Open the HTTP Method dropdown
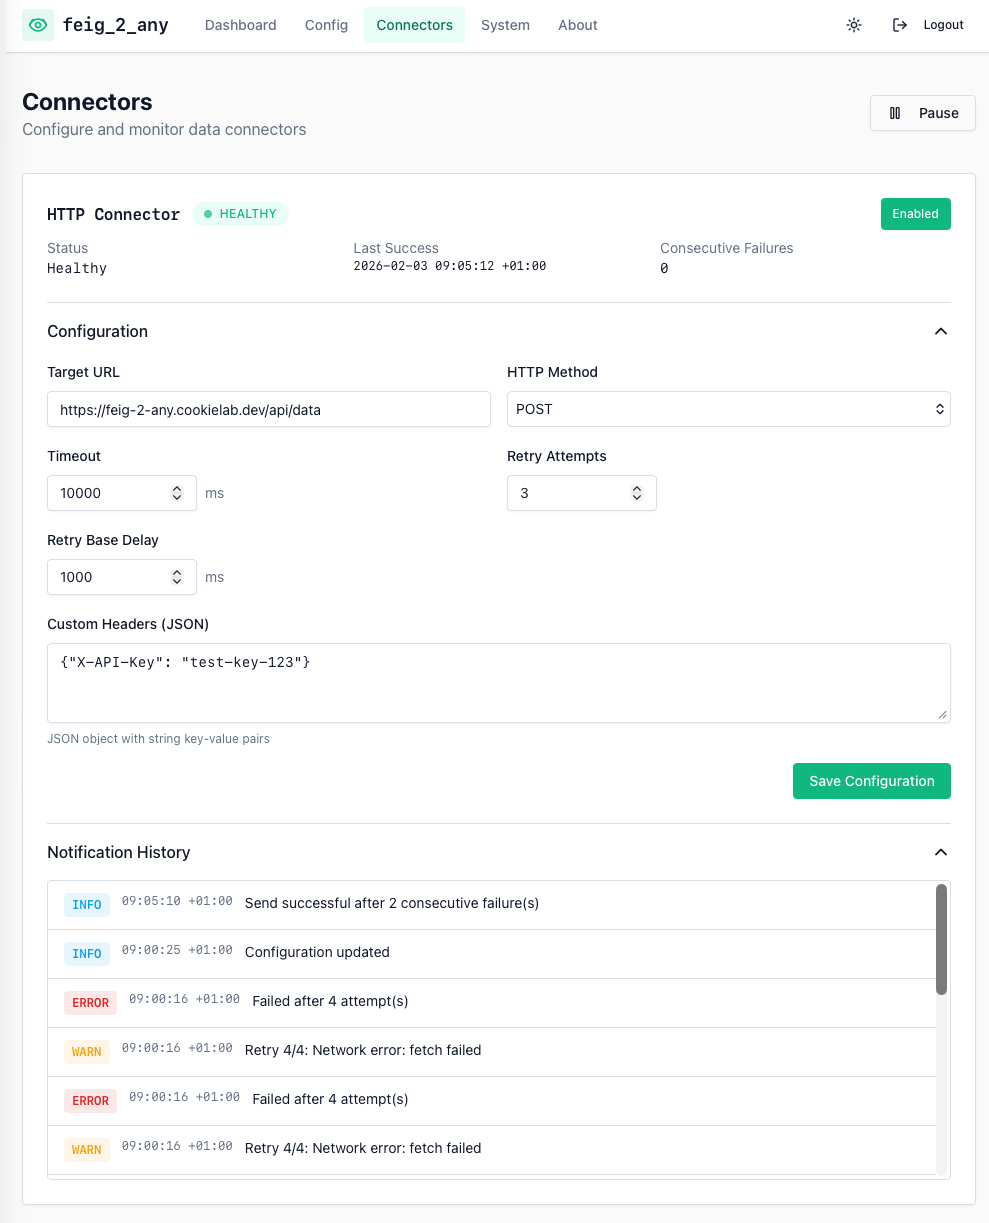Viewport: 989px width, 1223px height. click(728, 409)
